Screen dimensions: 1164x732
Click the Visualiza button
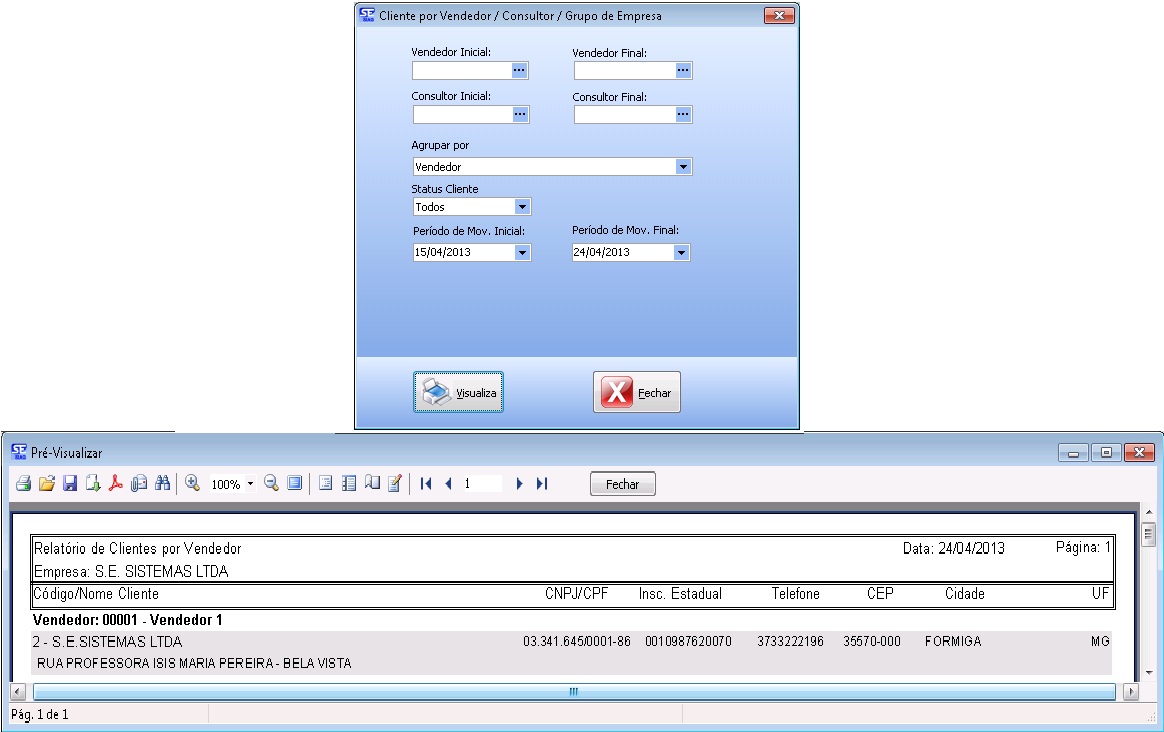[459, 393]
